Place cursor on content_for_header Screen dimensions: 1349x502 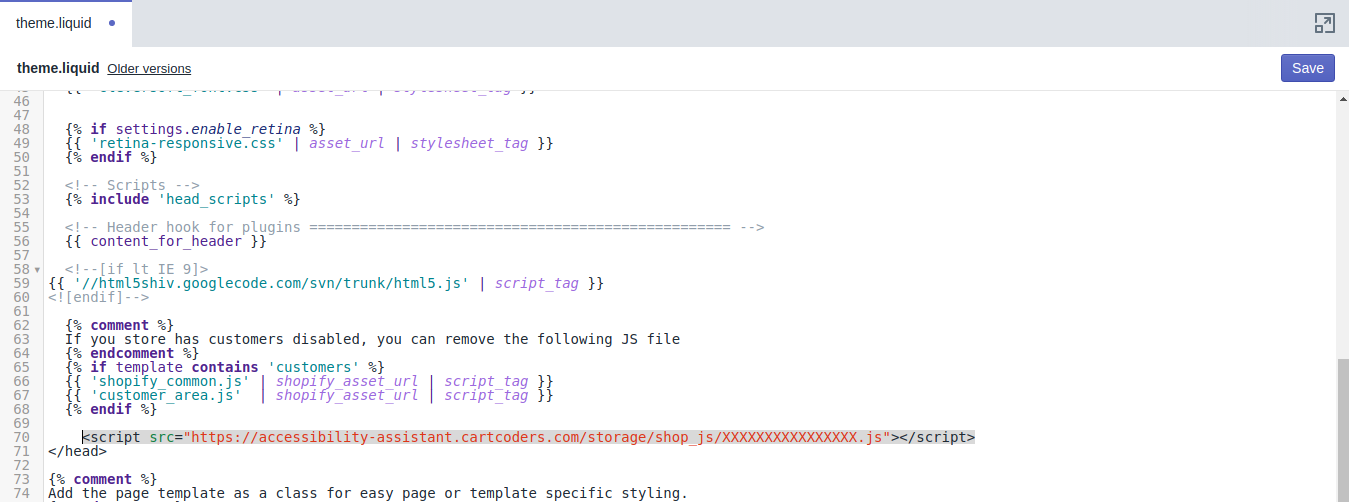pos(165,241)
